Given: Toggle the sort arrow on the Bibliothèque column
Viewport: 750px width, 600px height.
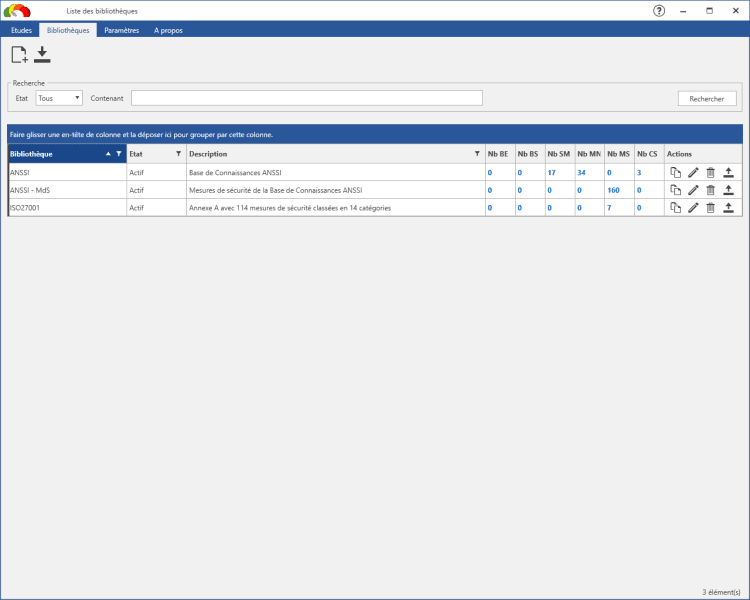Looking at the screenshot, I should click(108, 154).
